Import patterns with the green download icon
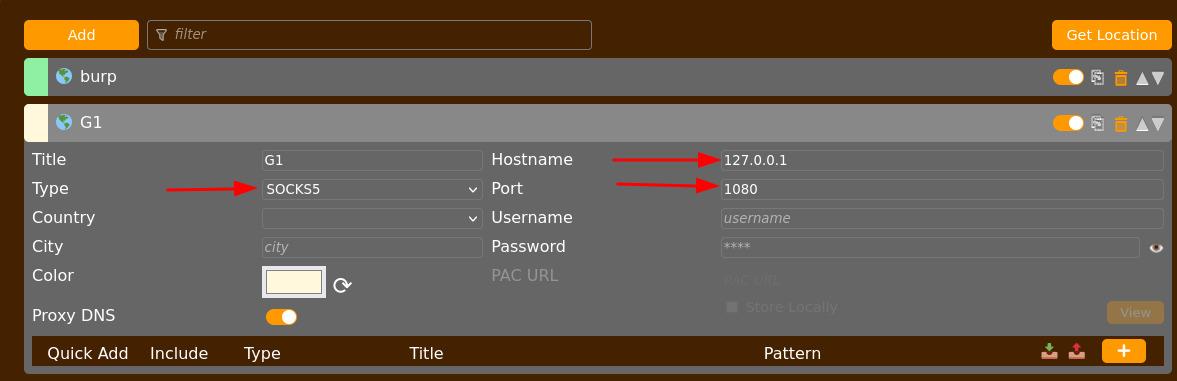 tap(1049, 351)
